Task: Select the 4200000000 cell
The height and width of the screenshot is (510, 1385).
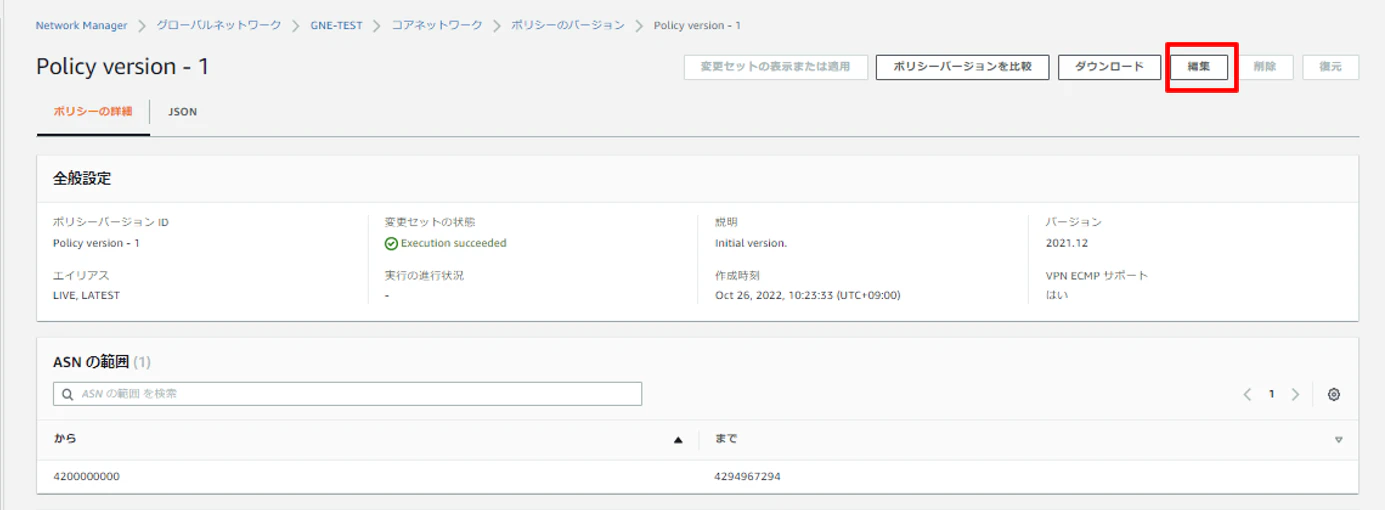Action: click(x=86, y=476)
